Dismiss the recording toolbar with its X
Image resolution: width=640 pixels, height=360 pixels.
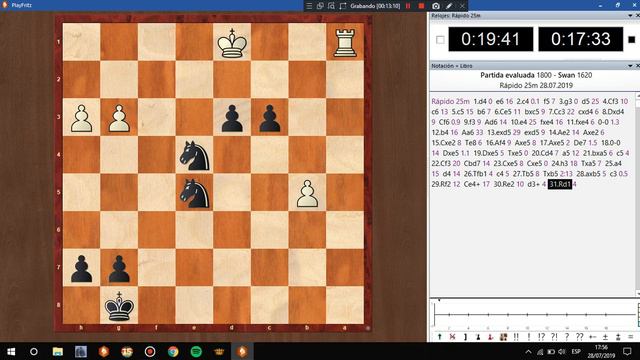coord(462,6)
